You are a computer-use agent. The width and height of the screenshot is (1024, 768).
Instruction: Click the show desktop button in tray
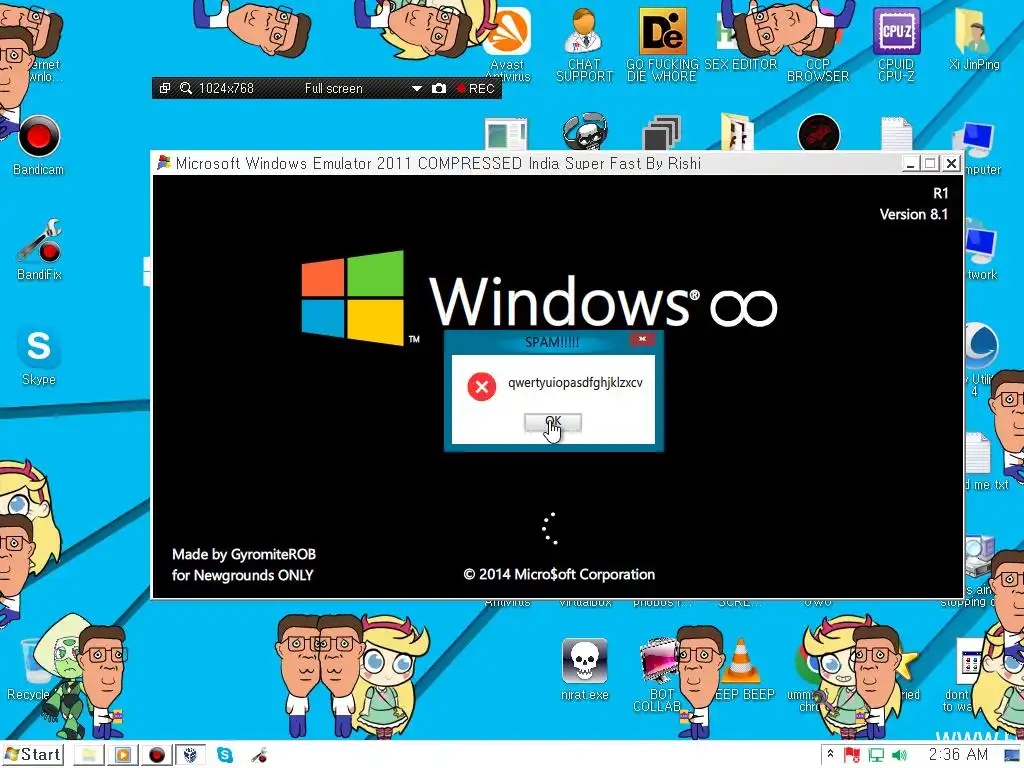1012,756
